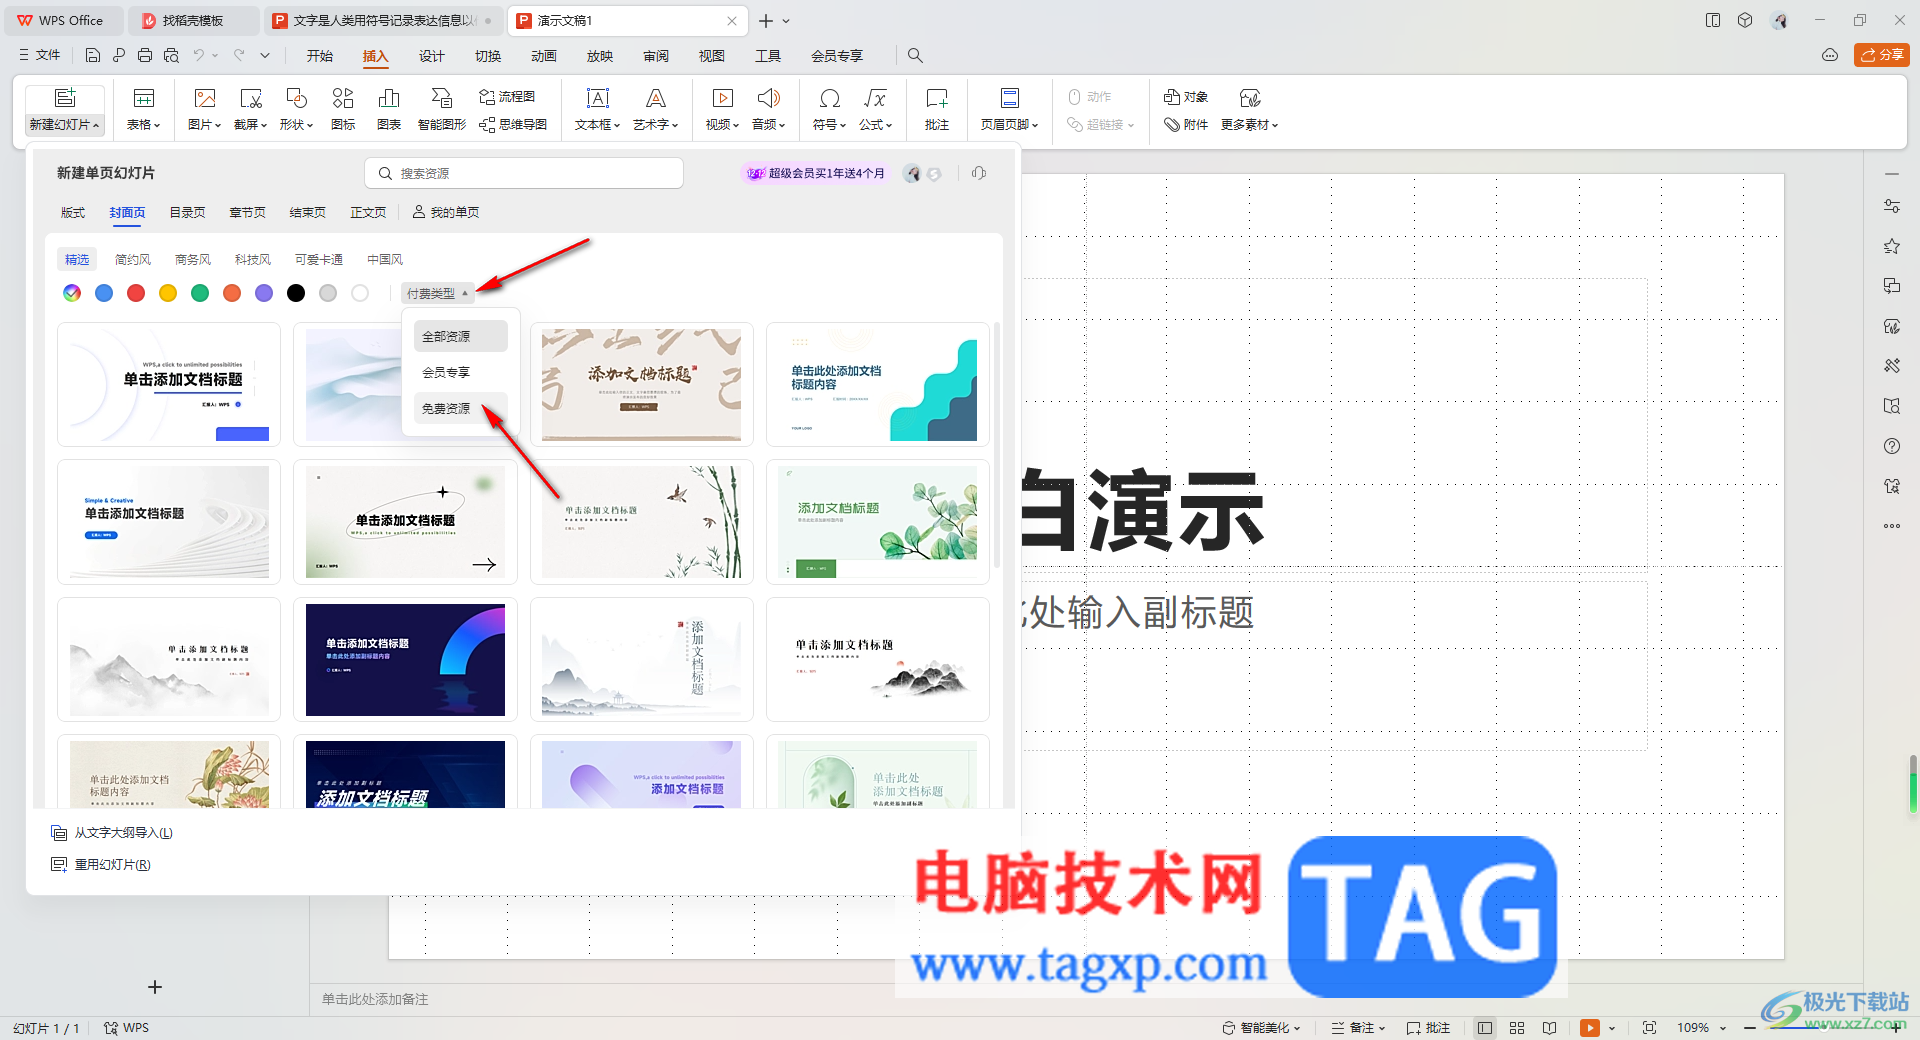
Task: Insert a 思维导图 mind map
Action: click(x=513, y=124)
